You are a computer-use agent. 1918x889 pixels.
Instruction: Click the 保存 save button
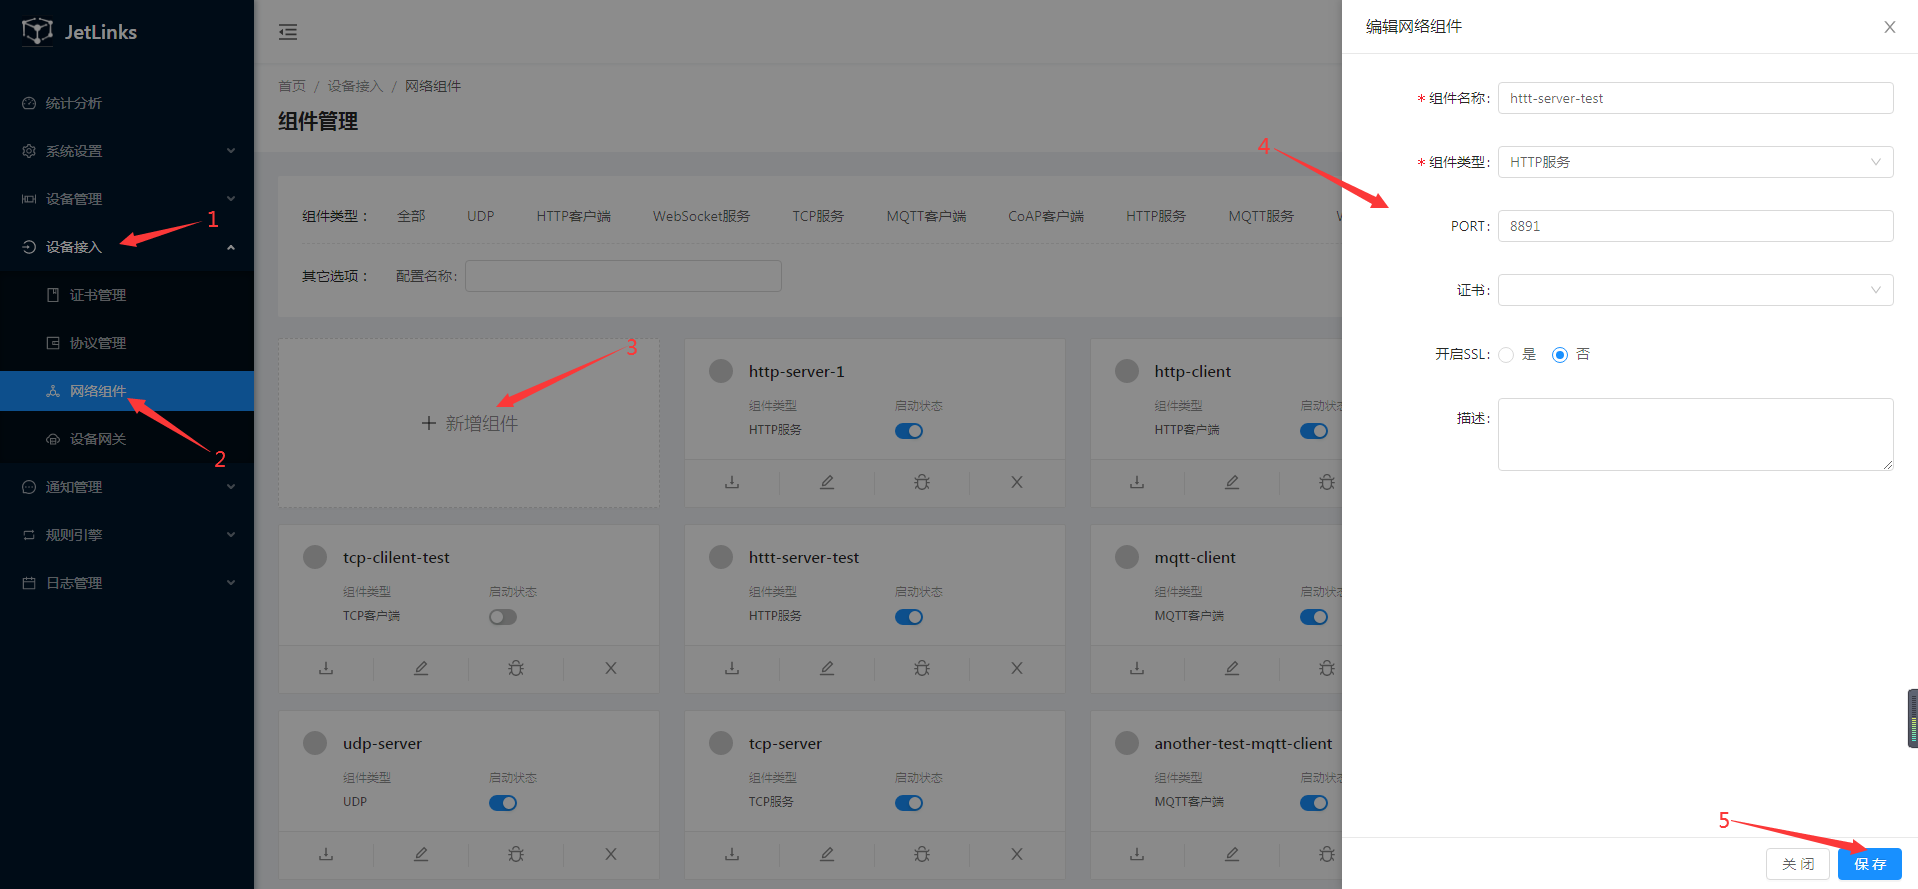click(1869, 864)
